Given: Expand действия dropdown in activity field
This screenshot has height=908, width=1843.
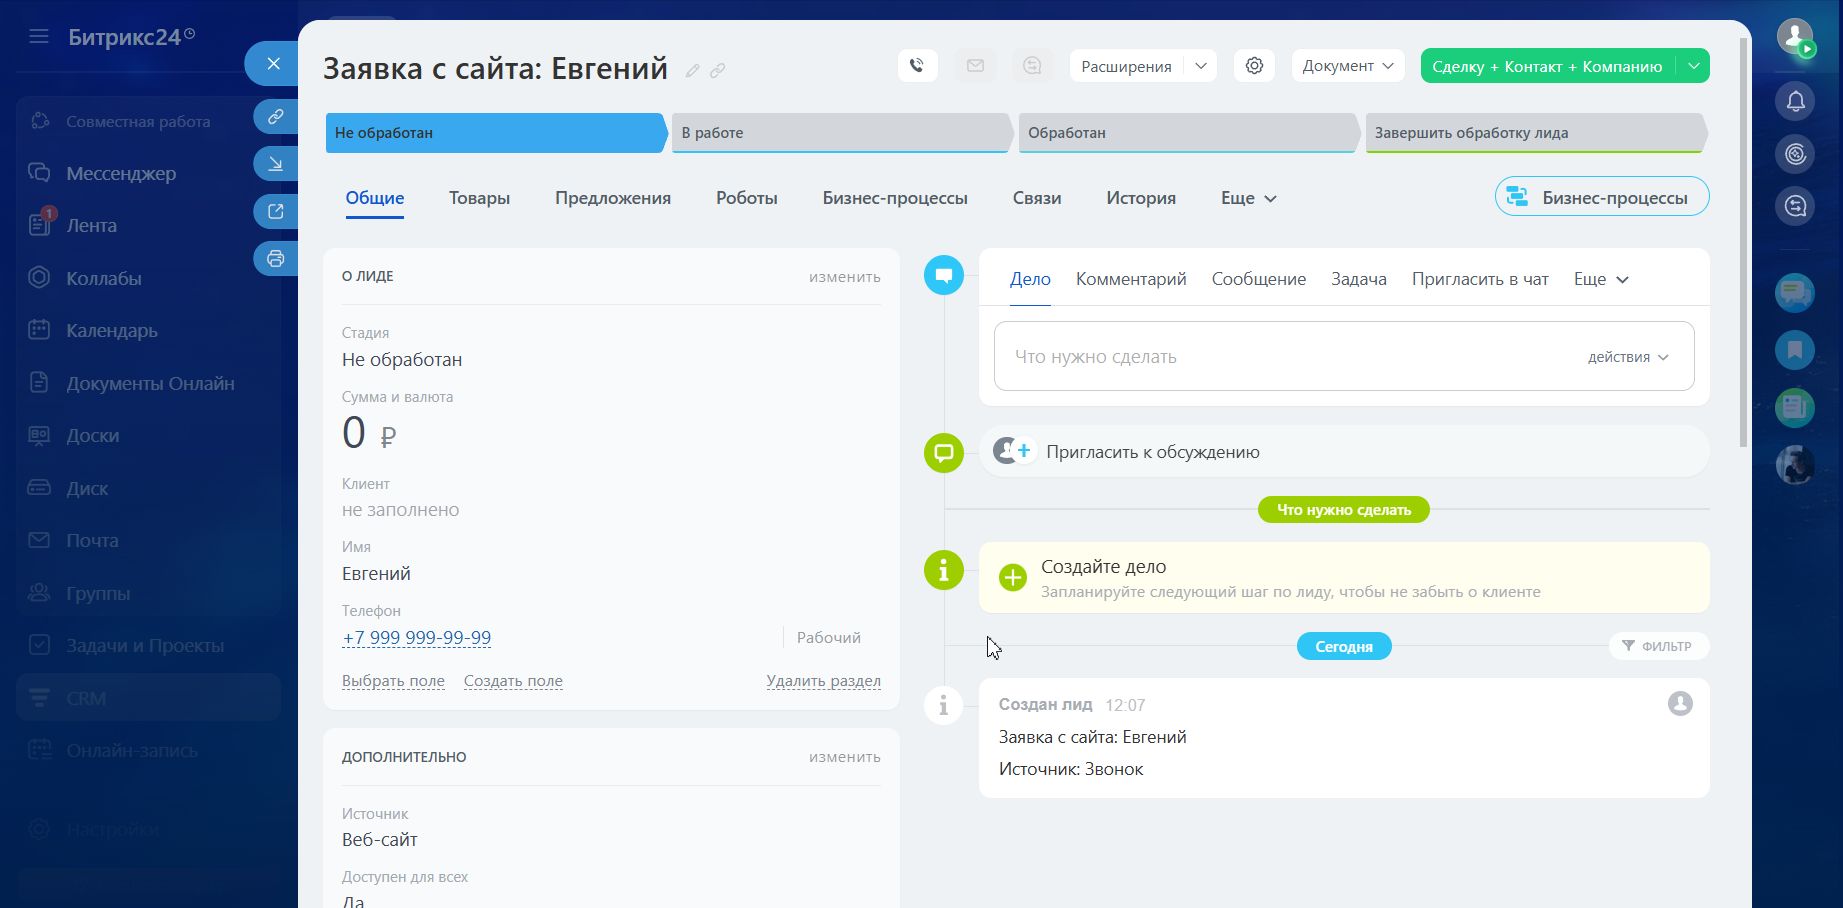Looking at the screenshot, I should tap(1628, 357).
